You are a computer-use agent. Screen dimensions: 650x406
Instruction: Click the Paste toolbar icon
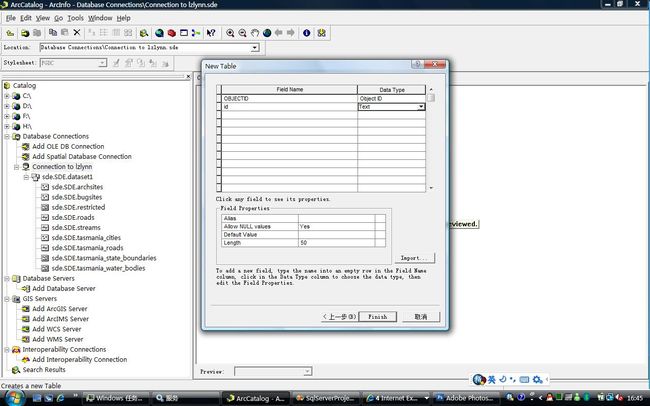point(65,32)
